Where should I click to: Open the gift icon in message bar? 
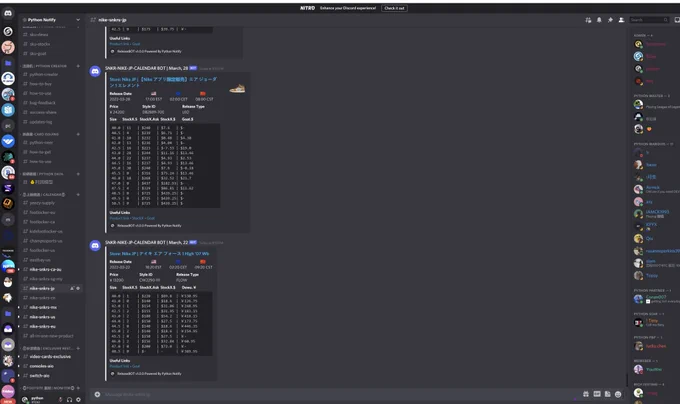586,394
